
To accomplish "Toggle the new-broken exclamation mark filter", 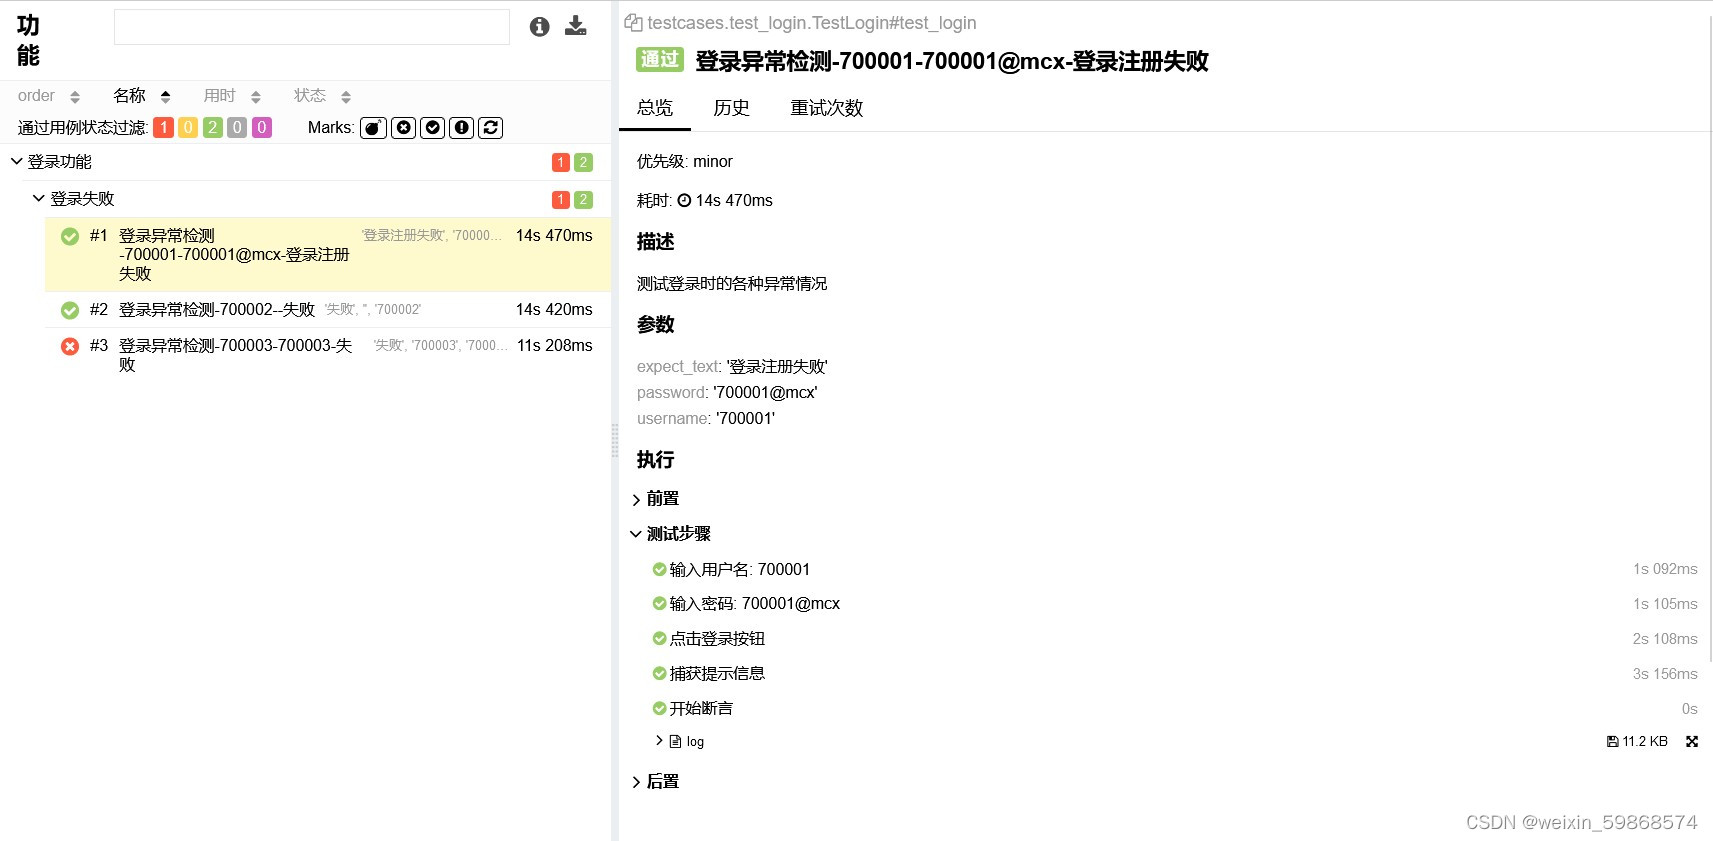I will click(462, 128).
